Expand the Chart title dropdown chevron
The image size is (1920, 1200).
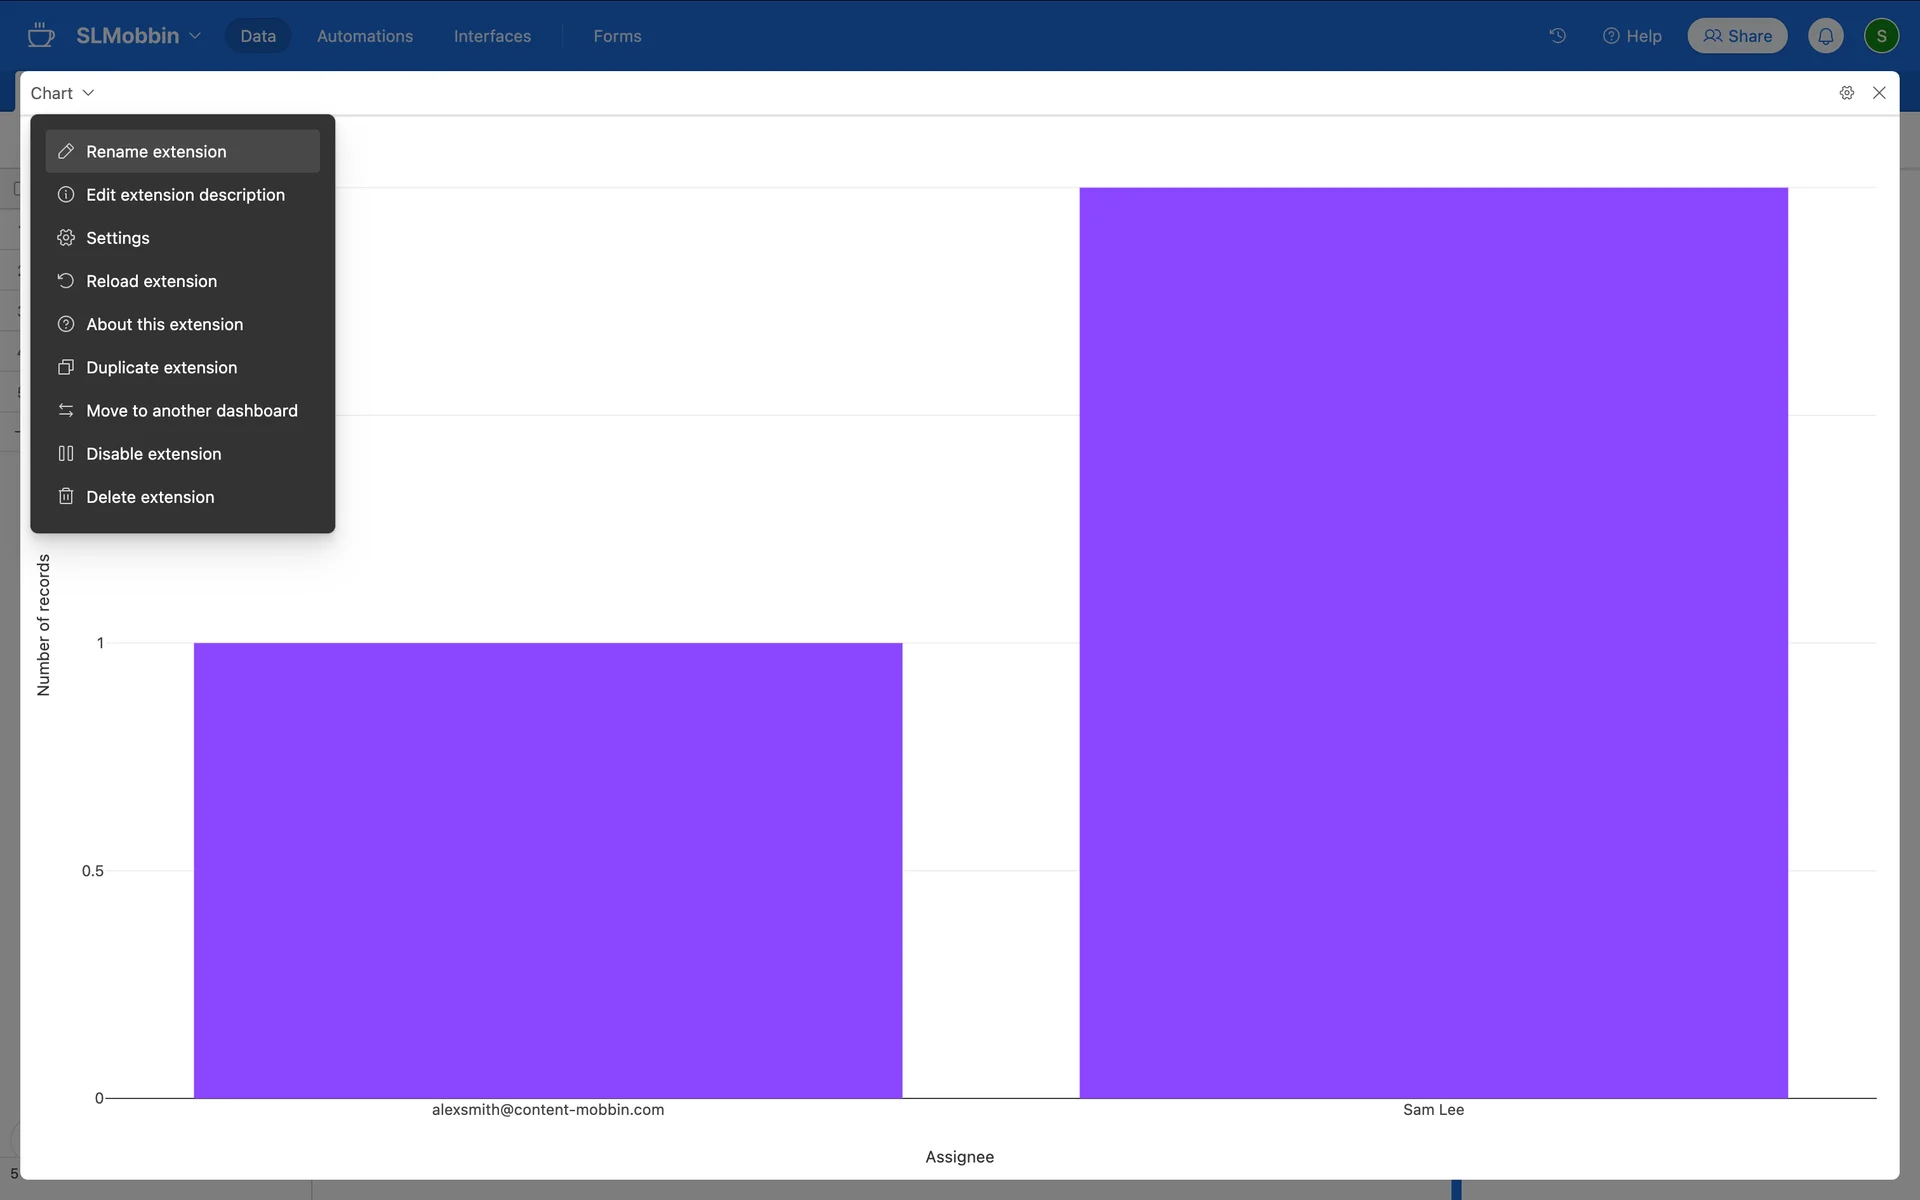pyautogui.click(x=89, y=93)
